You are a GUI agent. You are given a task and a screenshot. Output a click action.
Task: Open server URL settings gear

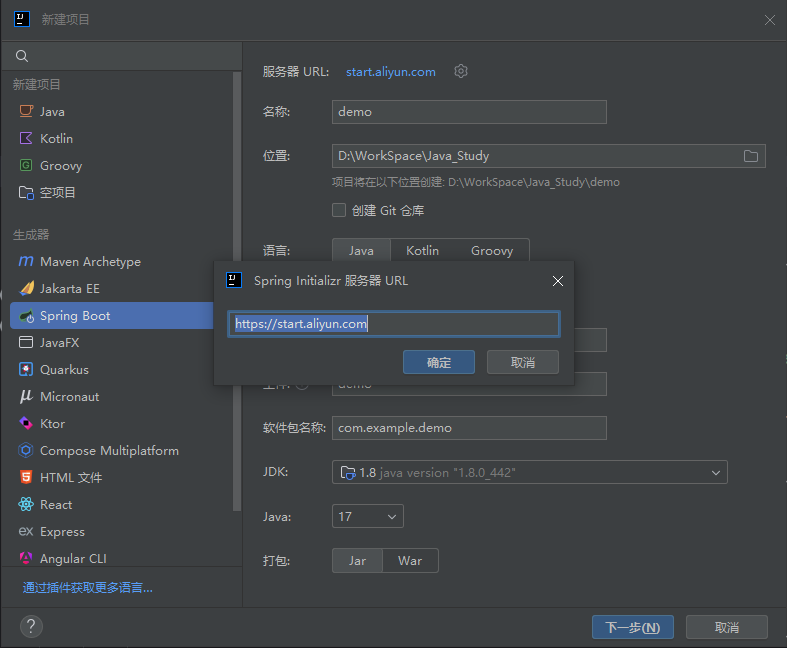click(461, 71)
